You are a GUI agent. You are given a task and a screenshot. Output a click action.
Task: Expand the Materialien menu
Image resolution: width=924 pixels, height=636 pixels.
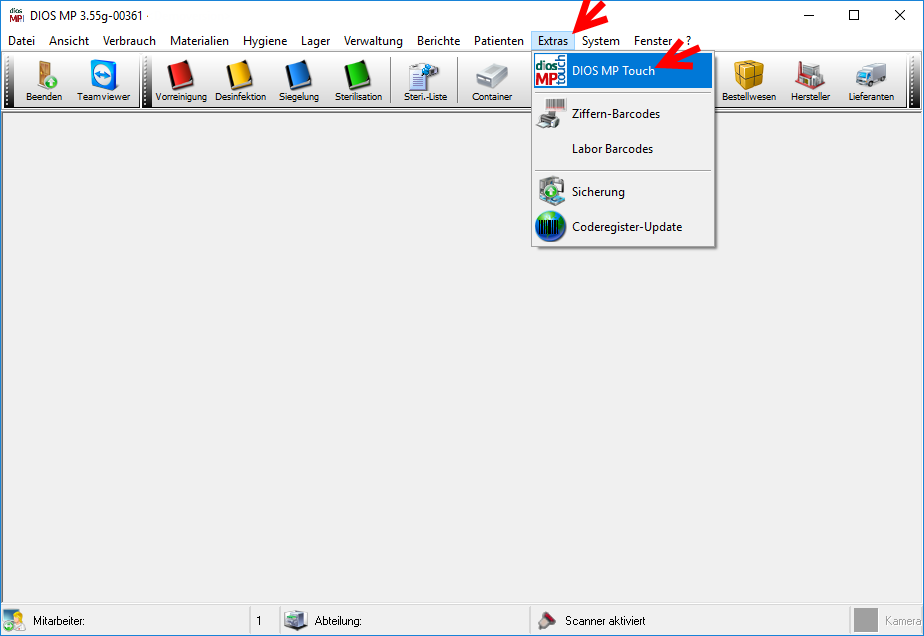point(199,41)
